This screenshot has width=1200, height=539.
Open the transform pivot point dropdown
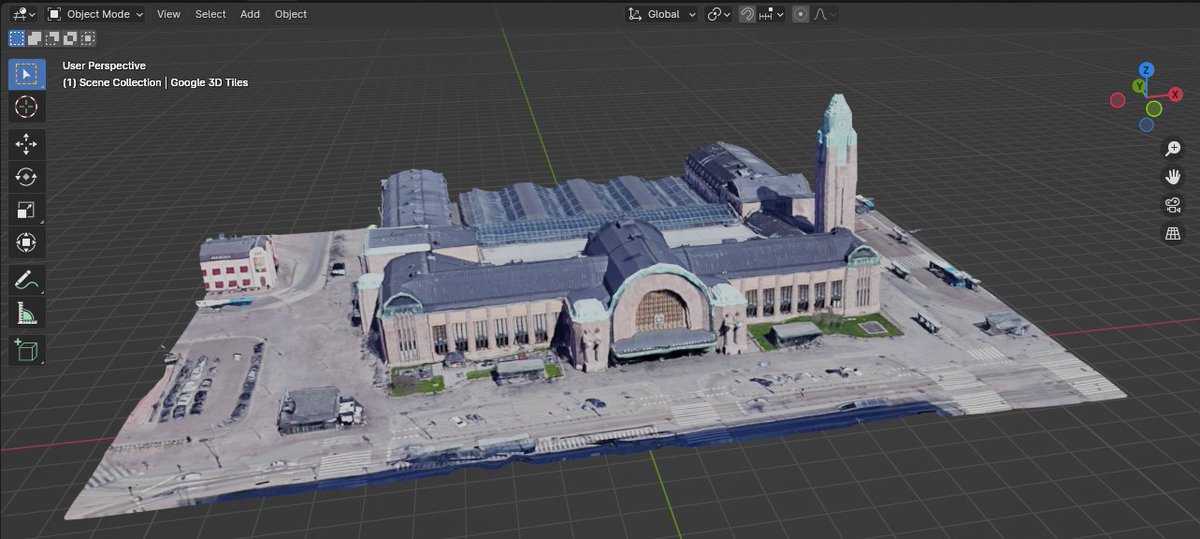[718, 14]
